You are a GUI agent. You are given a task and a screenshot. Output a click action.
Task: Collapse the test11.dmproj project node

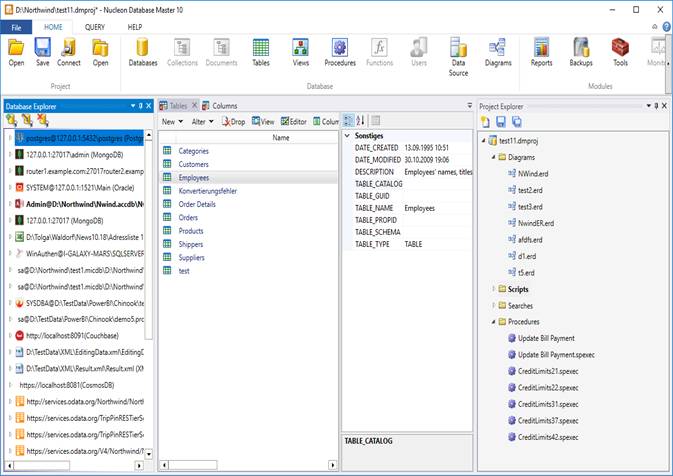[x=483, y=141]
